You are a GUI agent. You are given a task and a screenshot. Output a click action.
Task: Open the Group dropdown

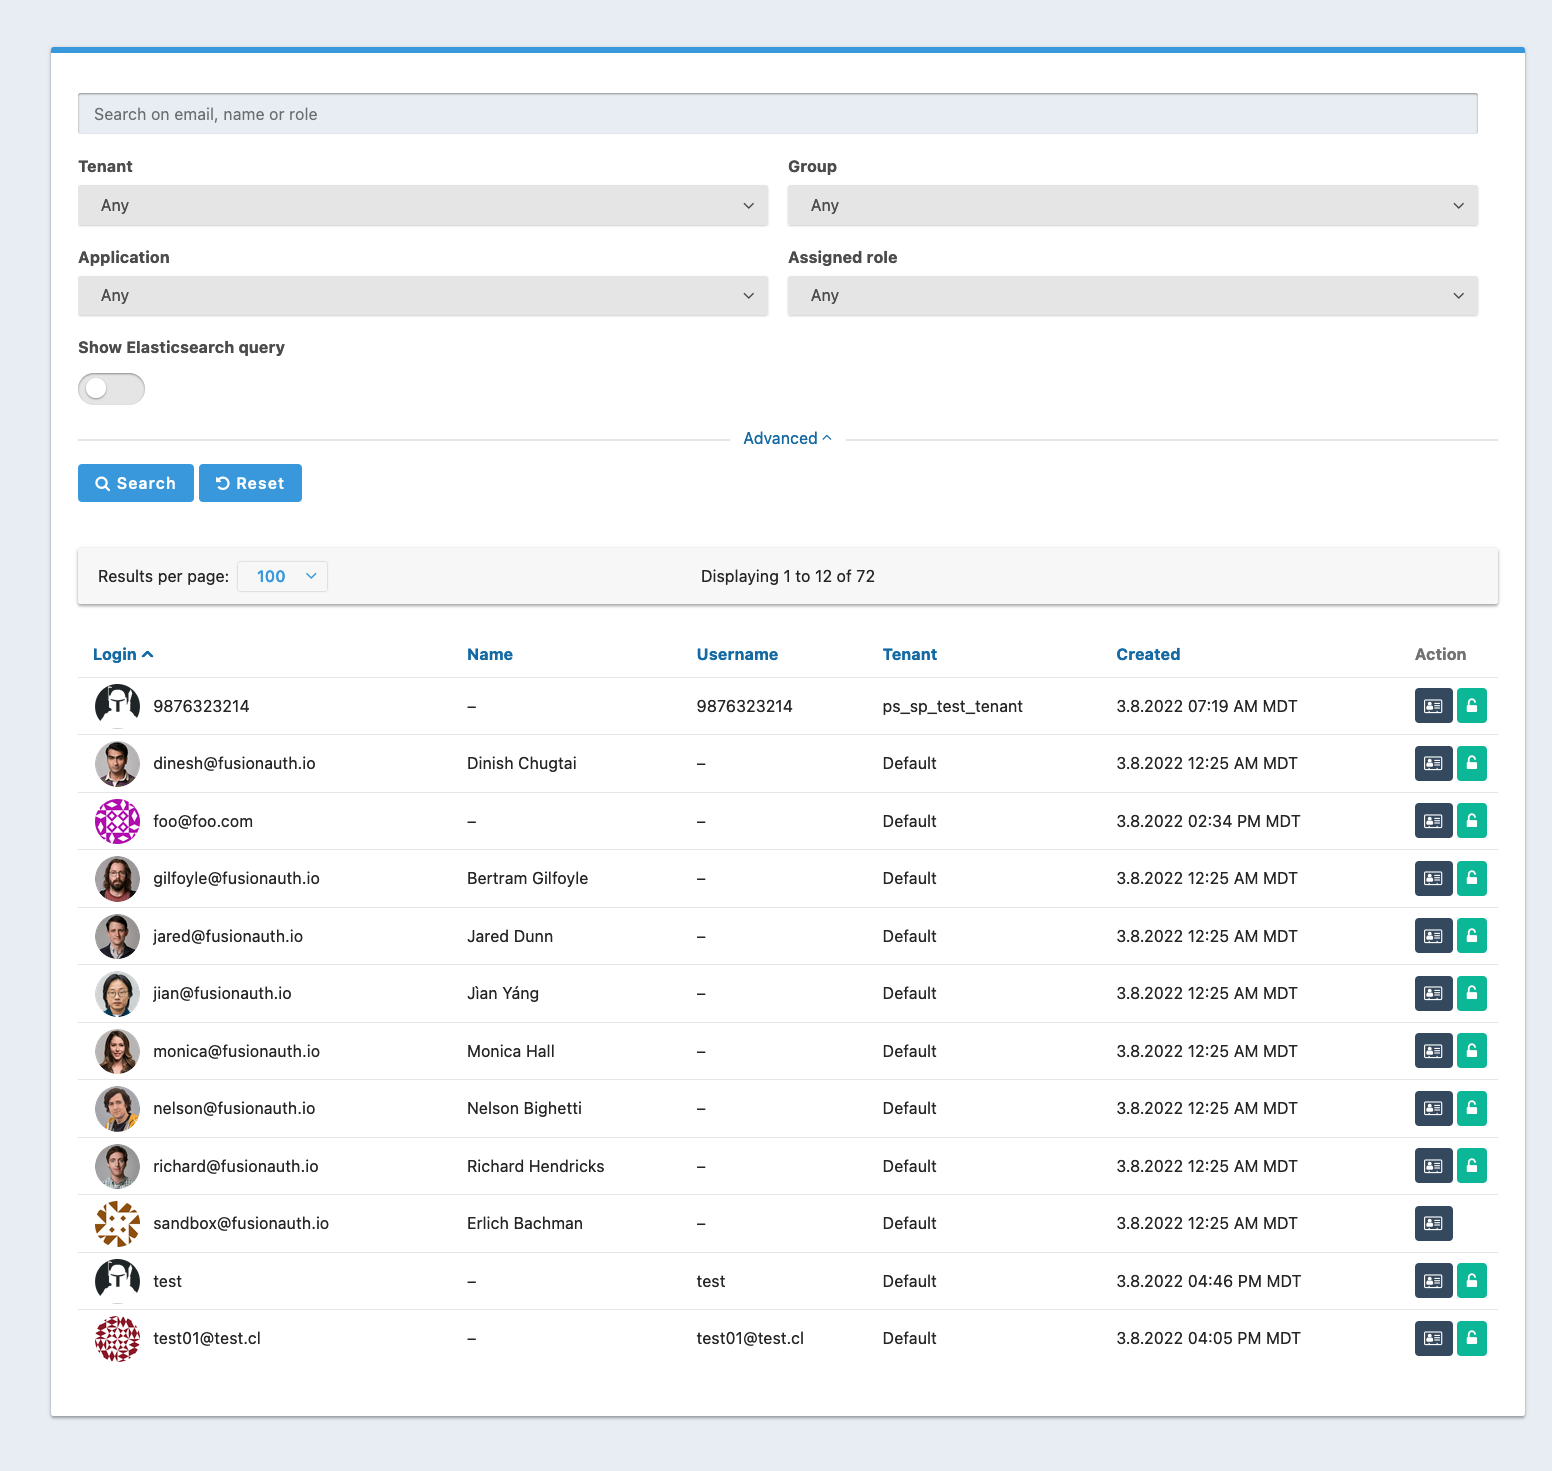click(x=1133, y=205)
